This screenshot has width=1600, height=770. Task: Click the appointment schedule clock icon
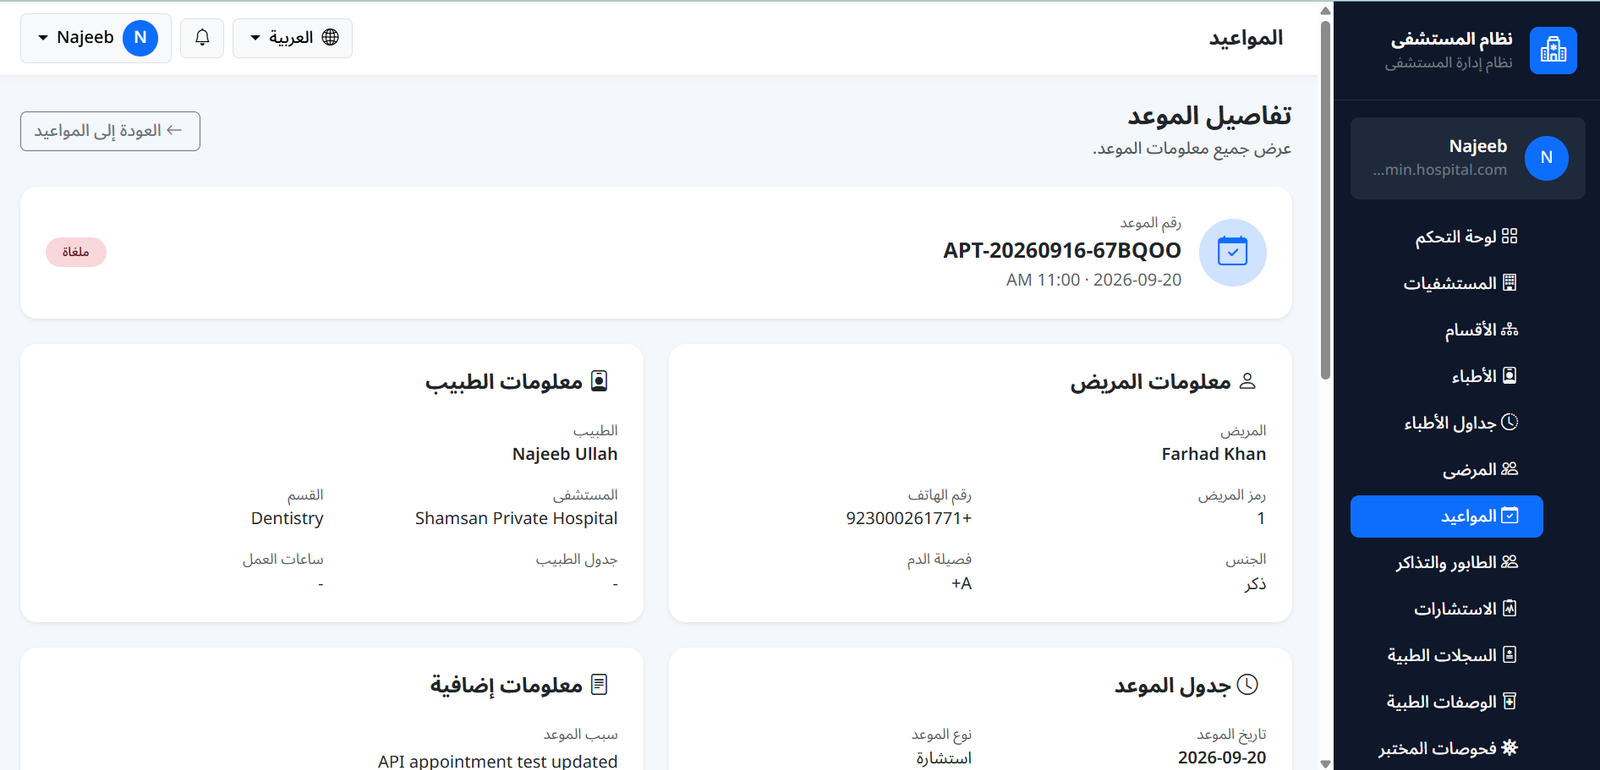click(1247, 685)
